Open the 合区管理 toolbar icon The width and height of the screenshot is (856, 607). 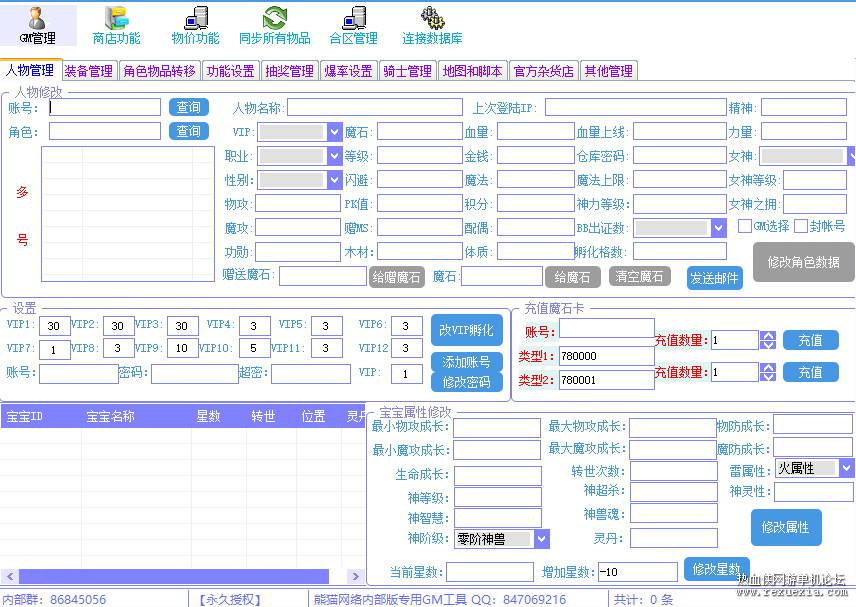(354, 25)
